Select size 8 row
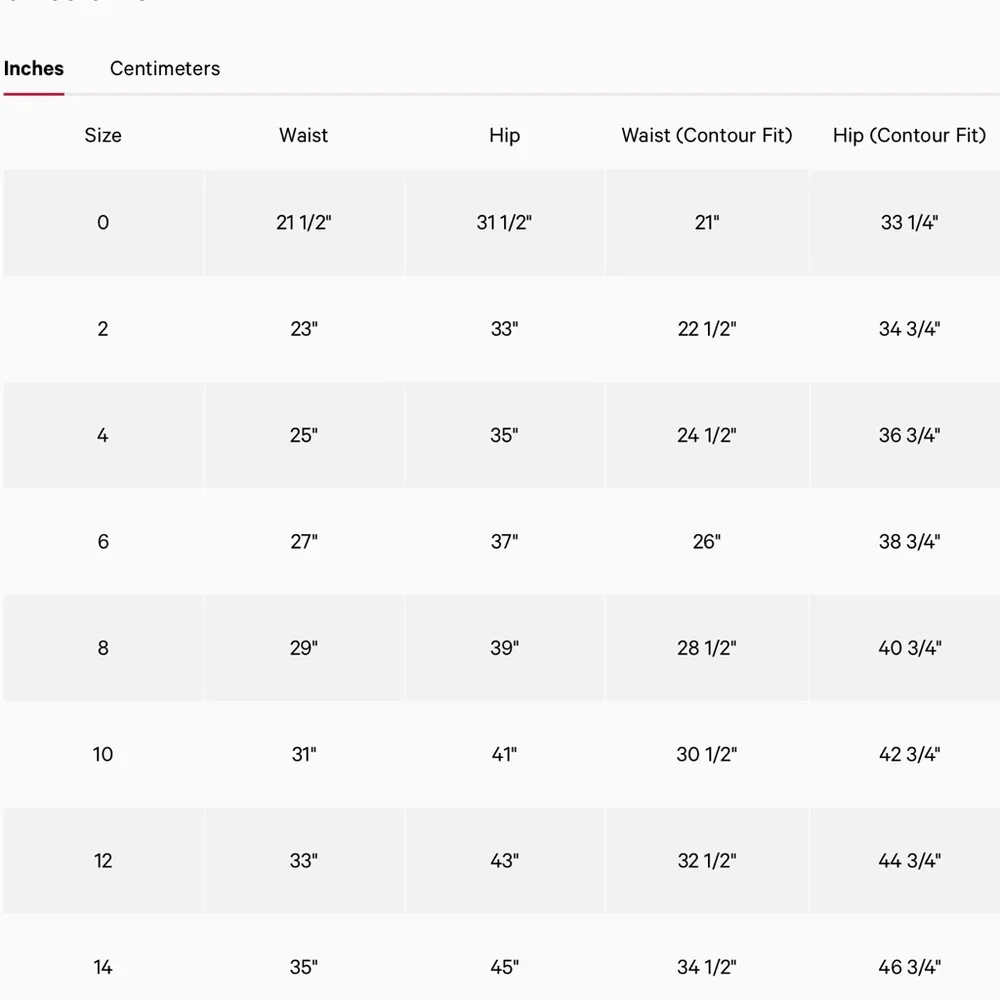This screenshot has width=1000, height=1000. pyautogui.click(x=103, y=647)
